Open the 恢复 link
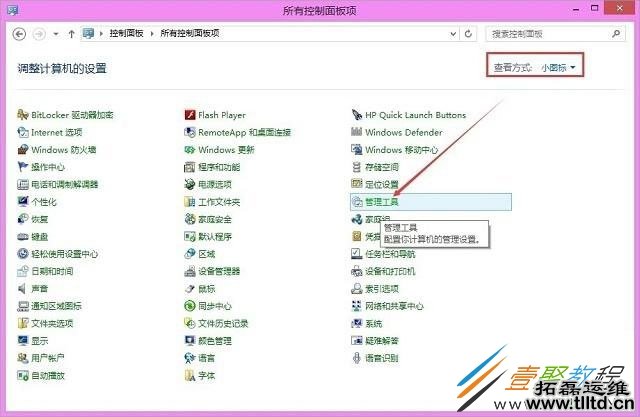 (40, 220)
